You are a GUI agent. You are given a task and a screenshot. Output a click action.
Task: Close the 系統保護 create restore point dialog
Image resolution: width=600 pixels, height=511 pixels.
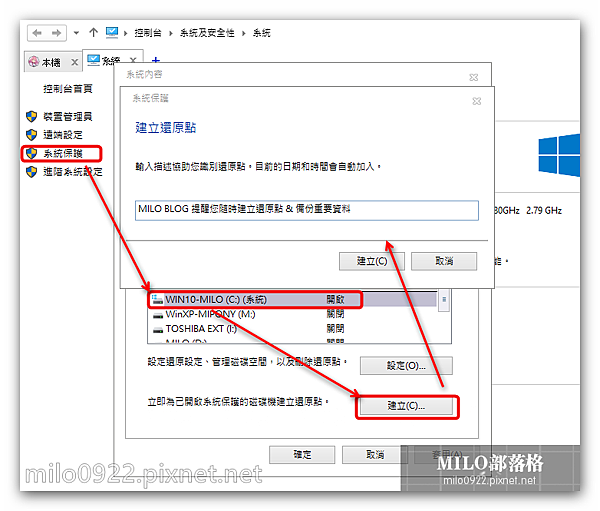point(477,101)
